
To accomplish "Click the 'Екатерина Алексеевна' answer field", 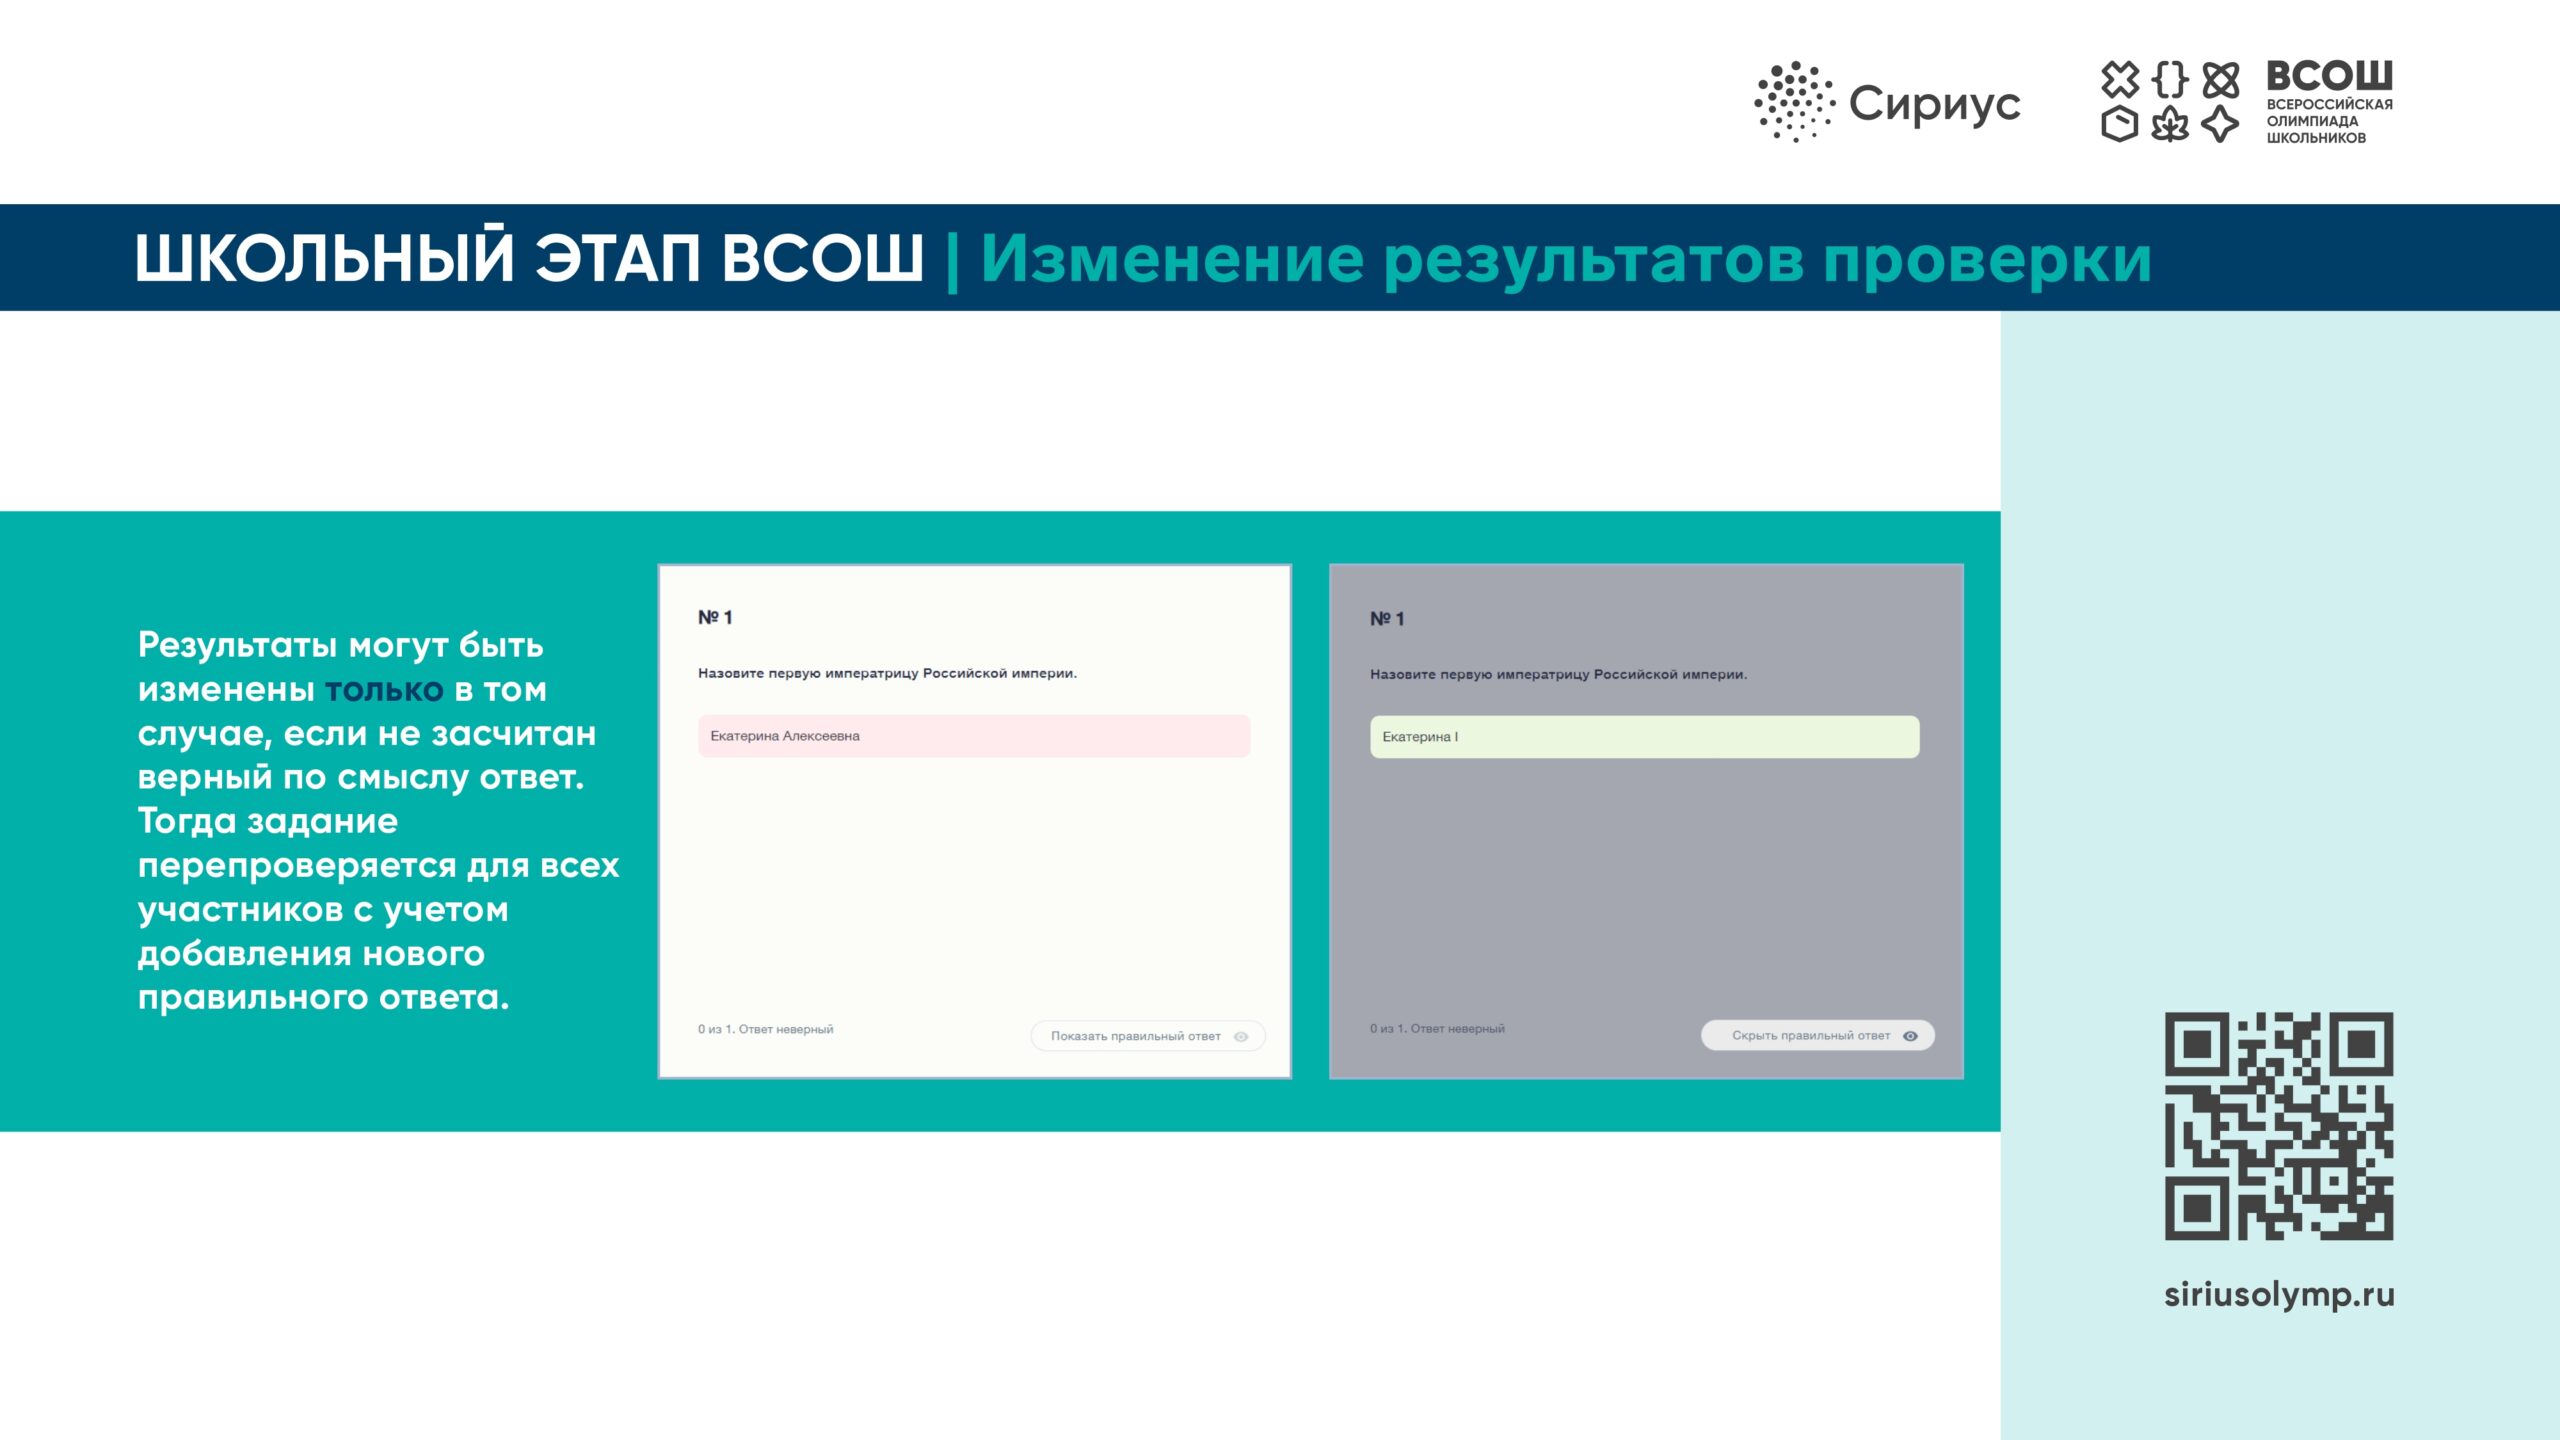I will tap(974, 736).
